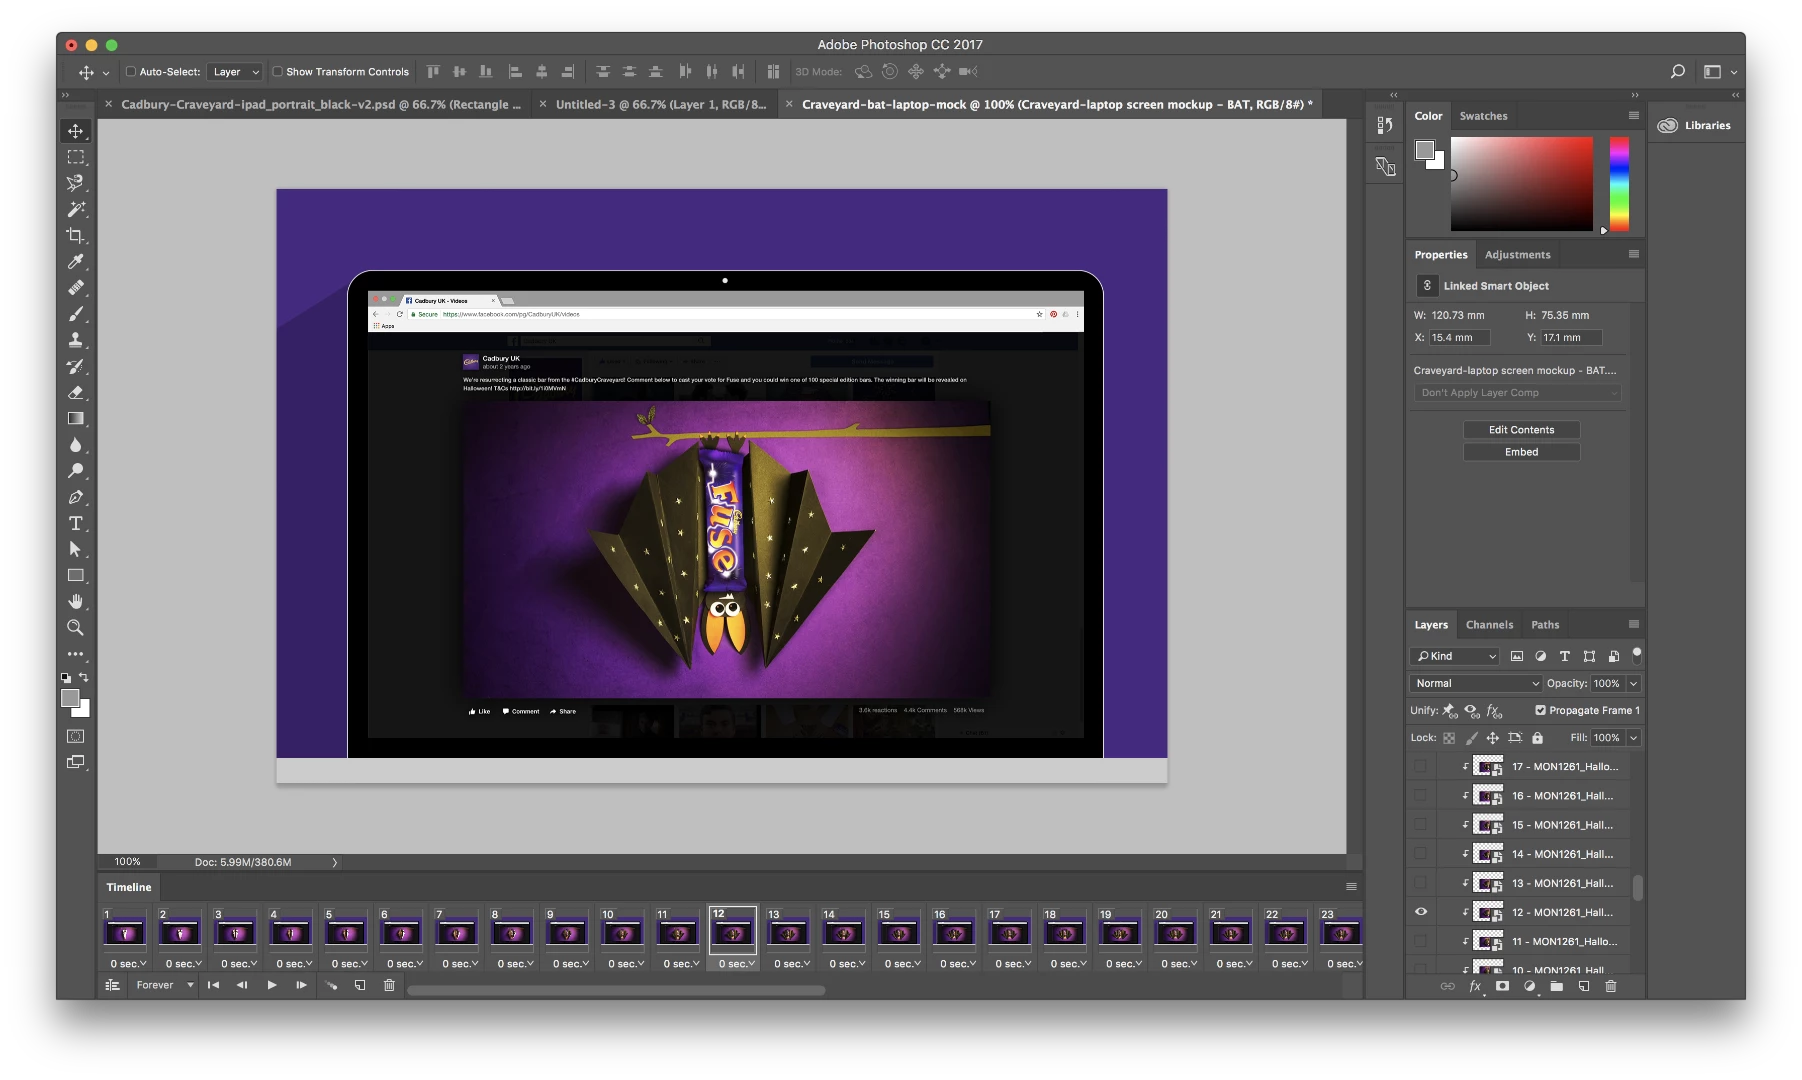
Task: Open the Auto-Select Layer dropdown
Action: [x=236, y=72]
